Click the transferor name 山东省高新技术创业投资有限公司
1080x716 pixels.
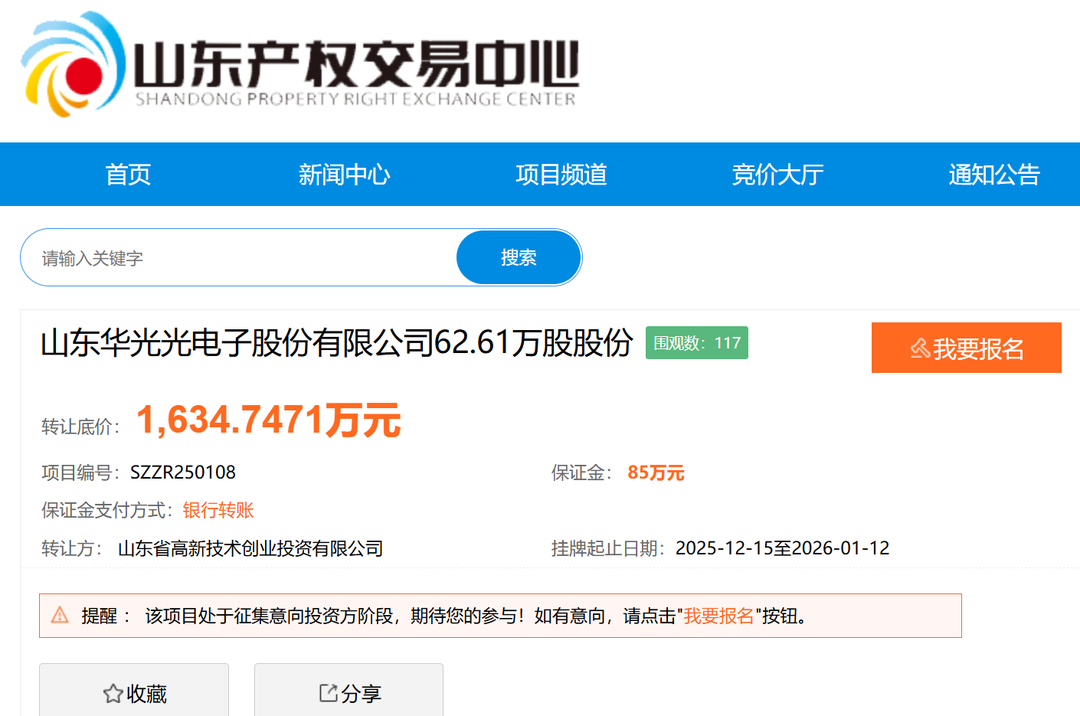pyautogui.click(x=250, y=549)
